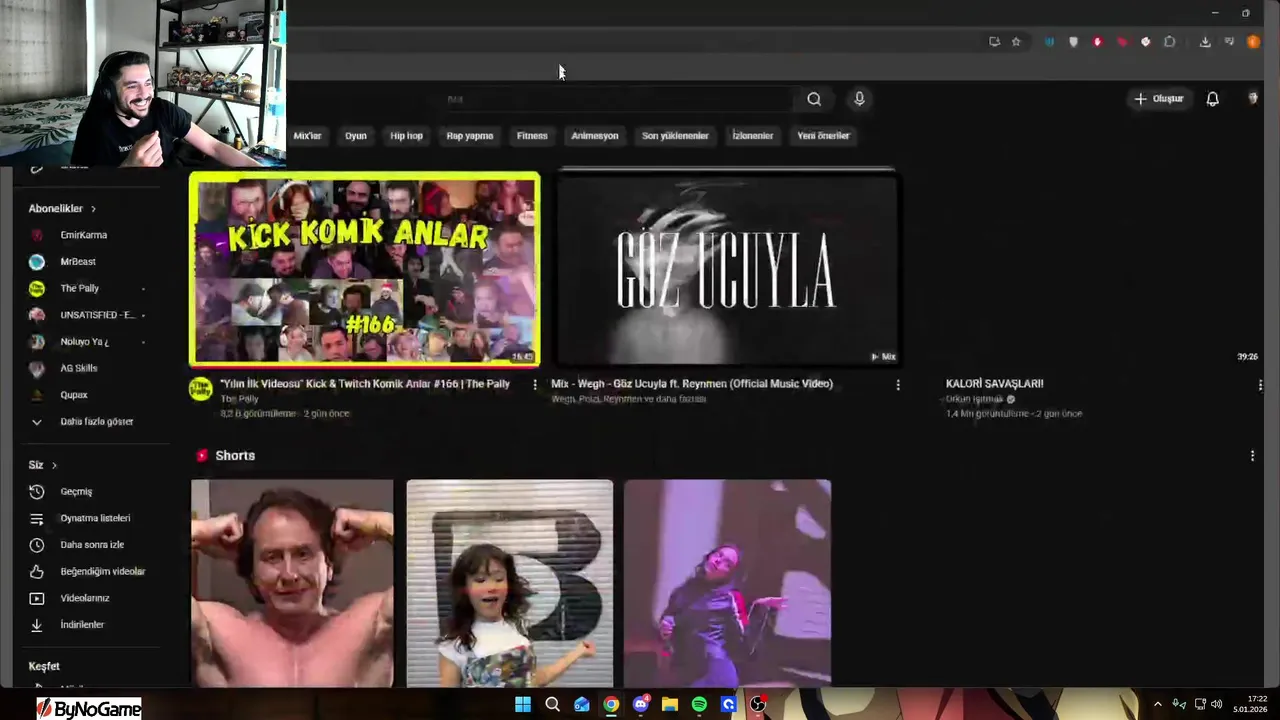
Task: Select the Mix'ler filter chip
Action: 308,136
